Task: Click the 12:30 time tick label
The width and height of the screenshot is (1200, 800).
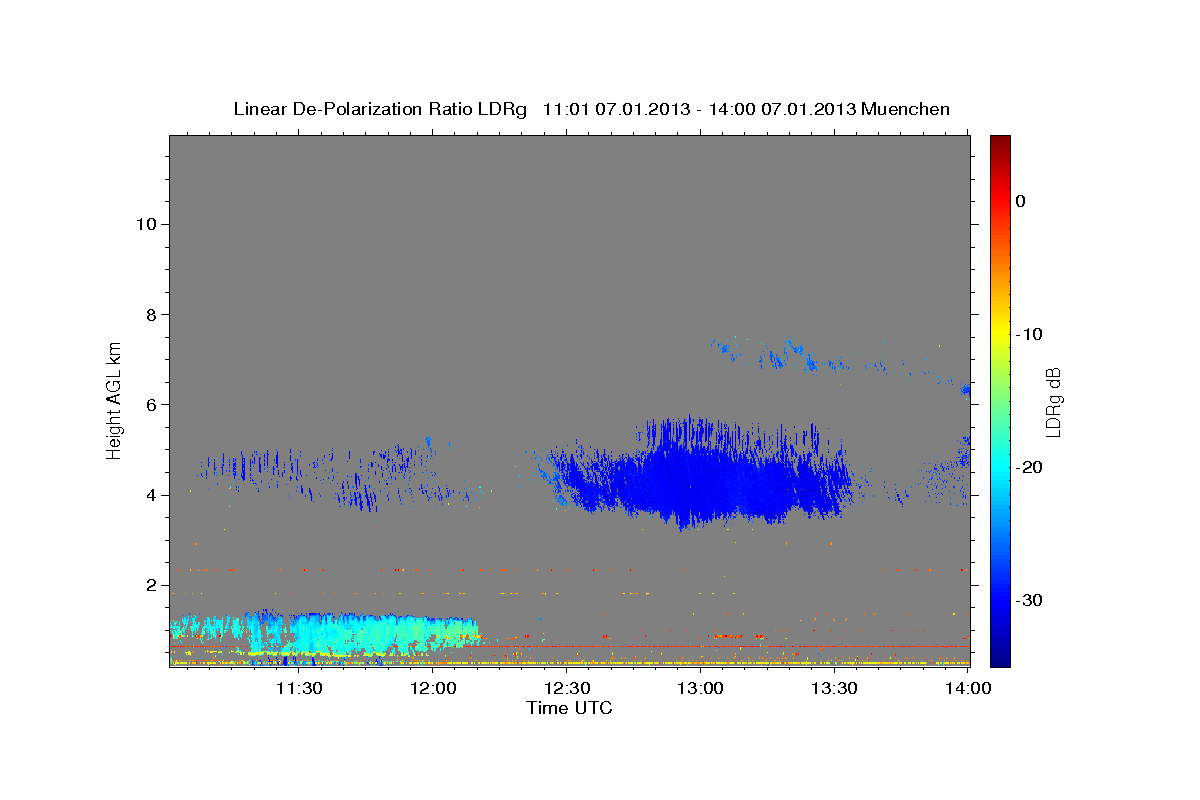Action: 567,688
